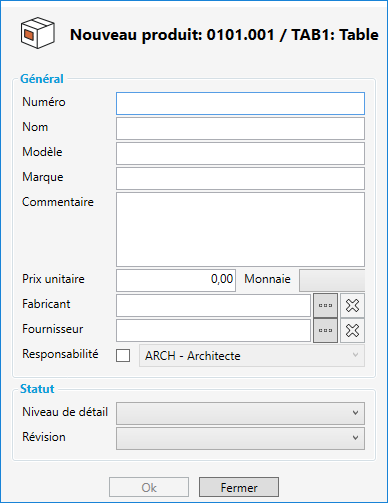The width and height of the screenshot is (388, 503).
Task: Click the Prix unitaire value field
Action: click(176, 280)
